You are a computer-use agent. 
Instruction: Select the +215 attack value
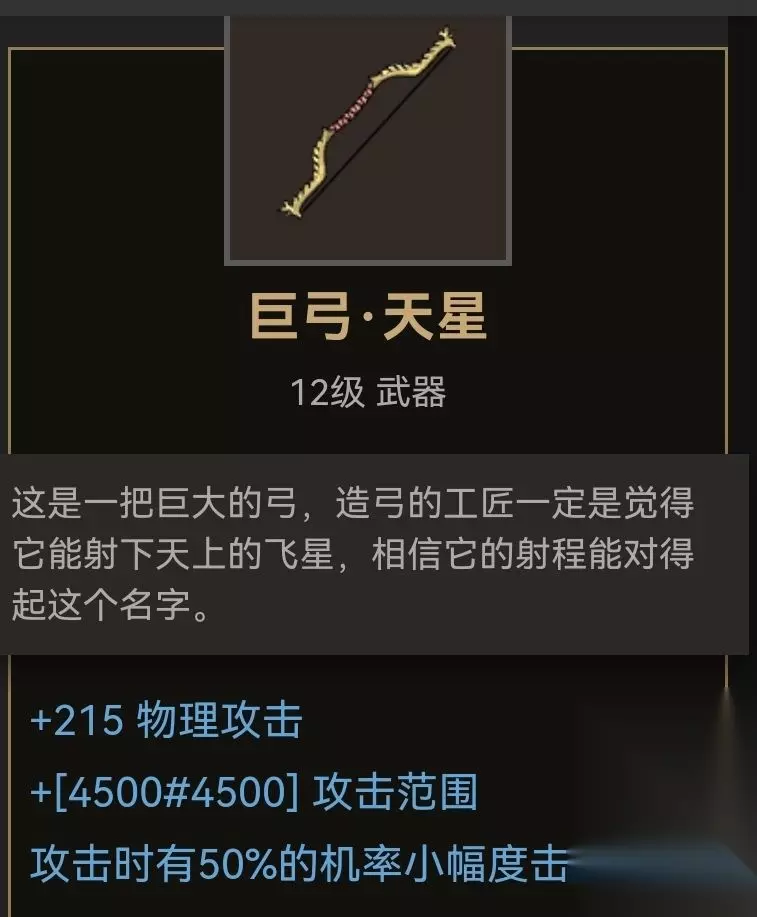tap(77, 720)
